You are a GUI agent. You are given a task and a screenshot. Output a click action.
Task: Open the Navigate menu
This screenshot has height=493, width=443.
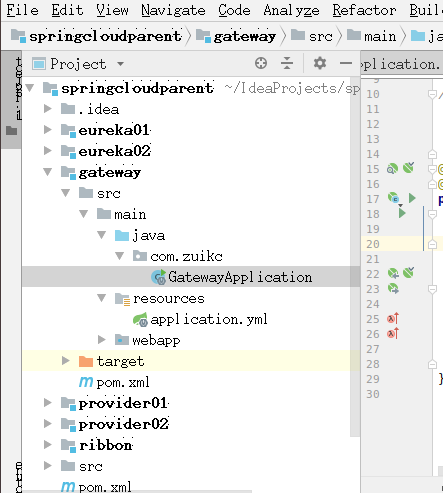tap(173, 10)
